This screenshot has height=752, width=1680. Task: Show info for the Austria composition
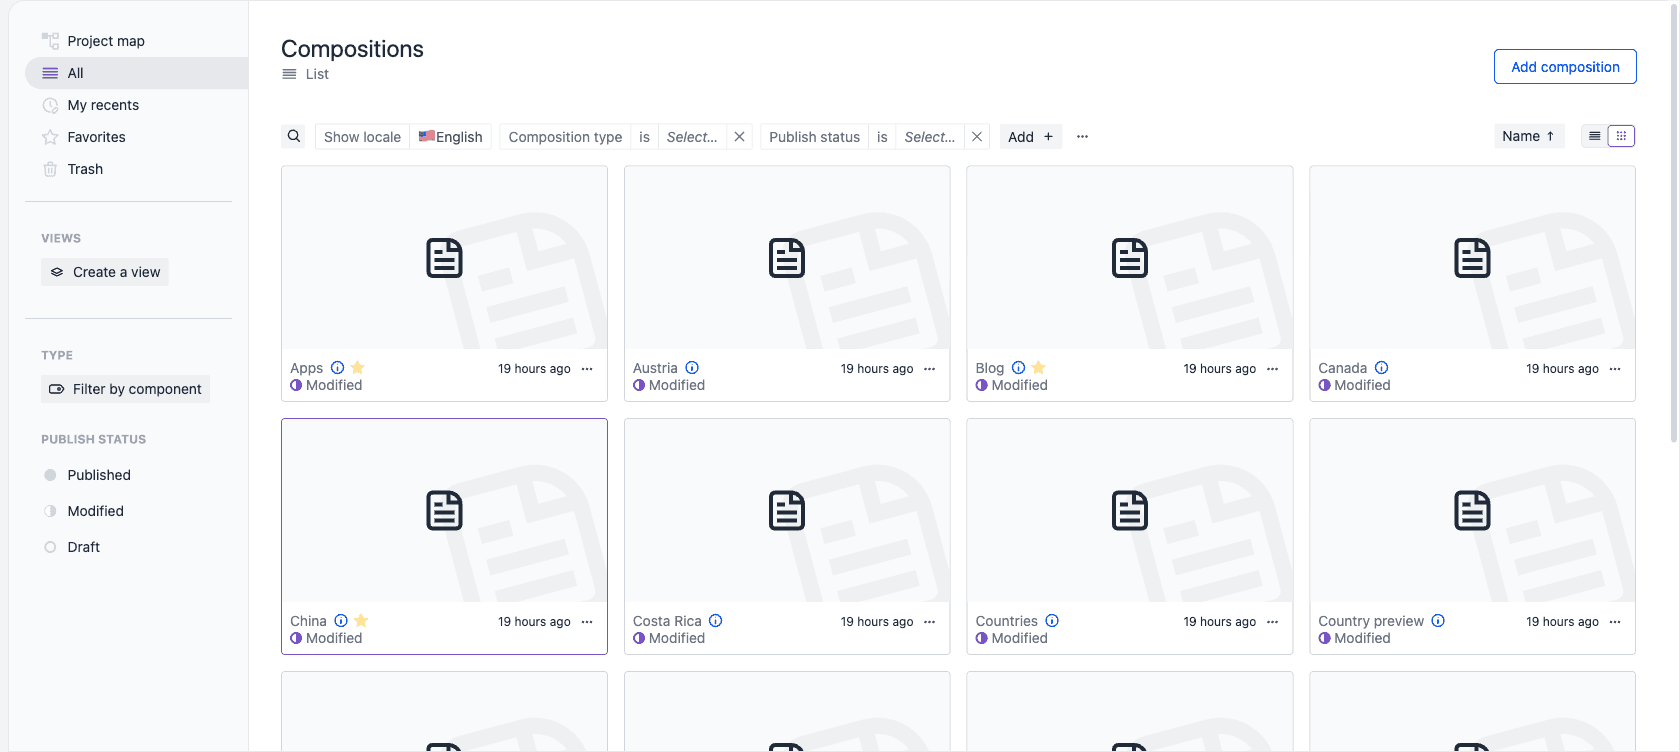tap(692, 368)
